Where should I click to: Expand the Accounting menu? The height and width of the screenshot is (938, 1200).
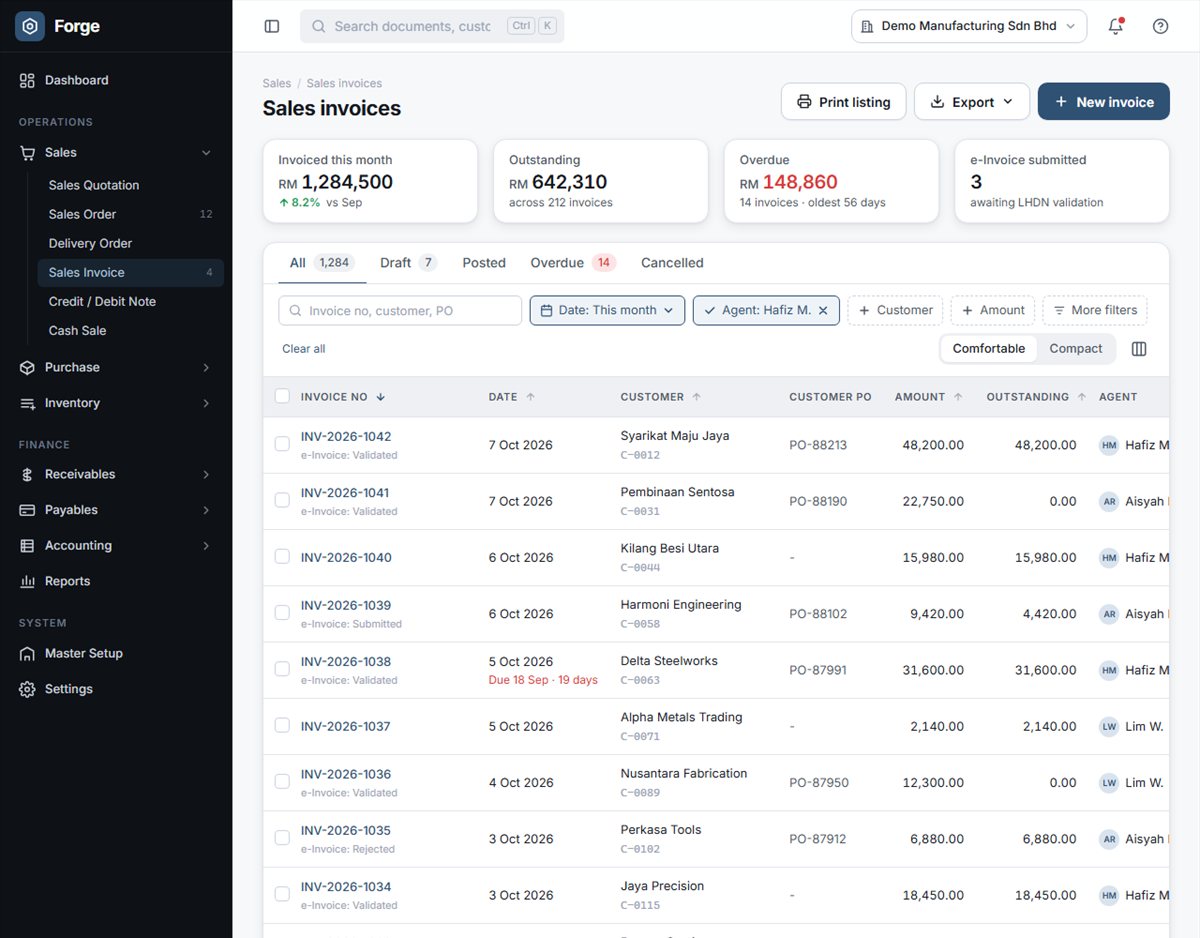pyautogui.click(x=116, y=545)
